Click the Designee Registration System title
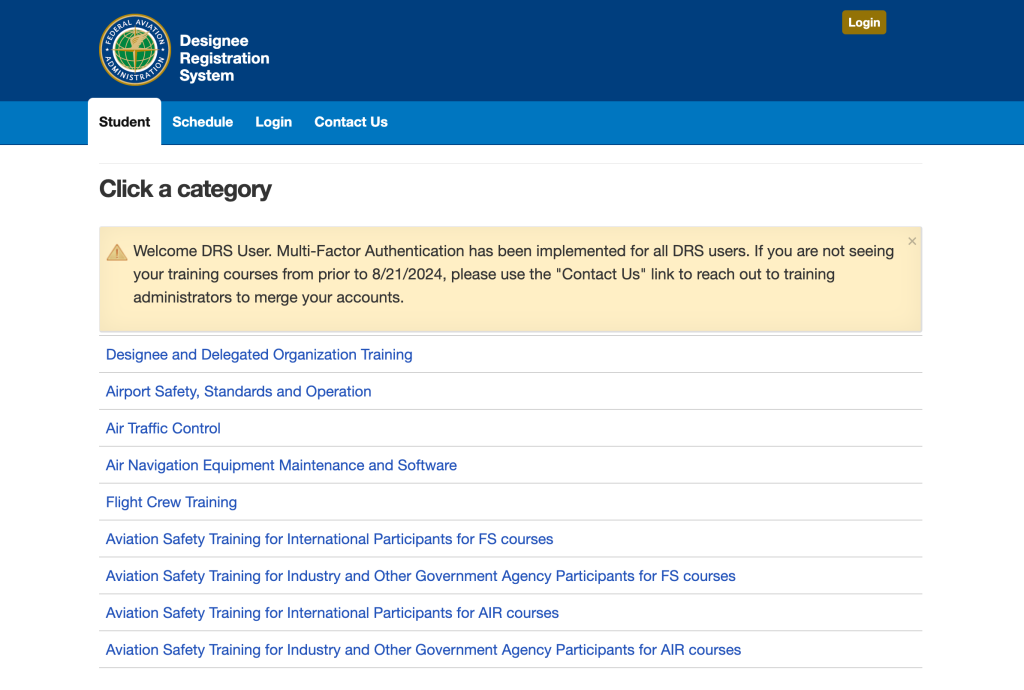1024x690 pixels. (x=224, y=58)
